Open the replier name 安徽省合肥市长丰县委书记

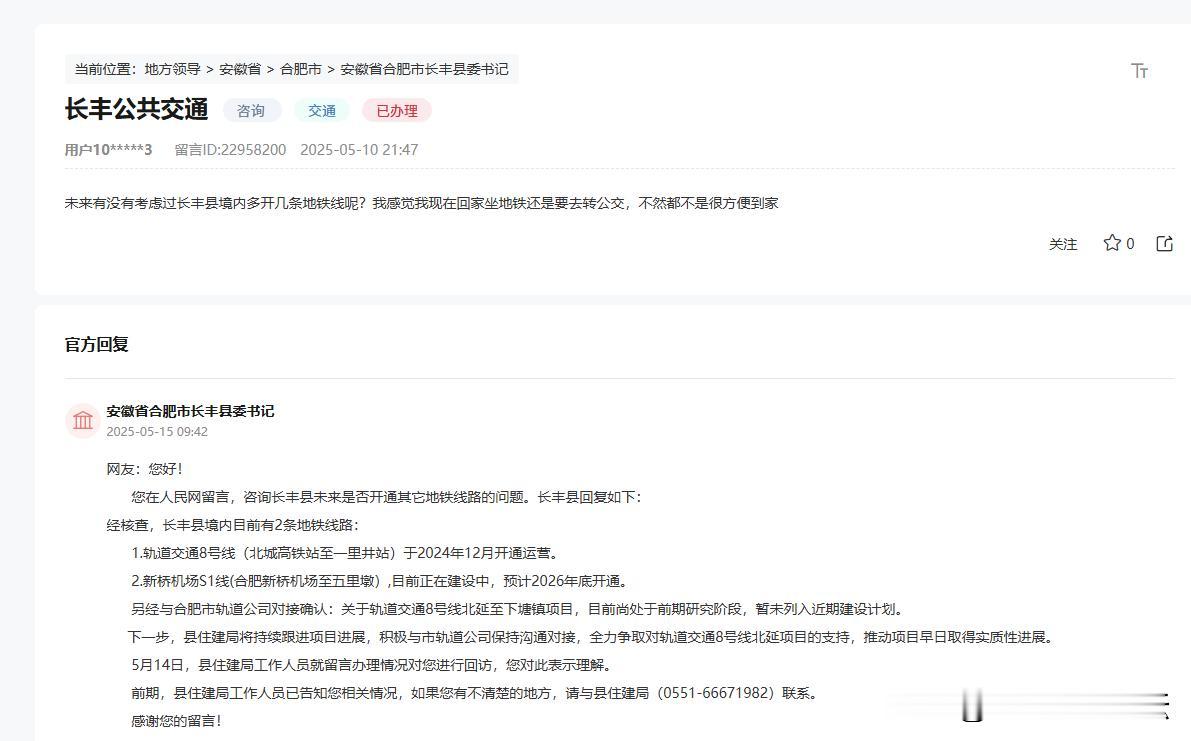click(x=190, y=411)
